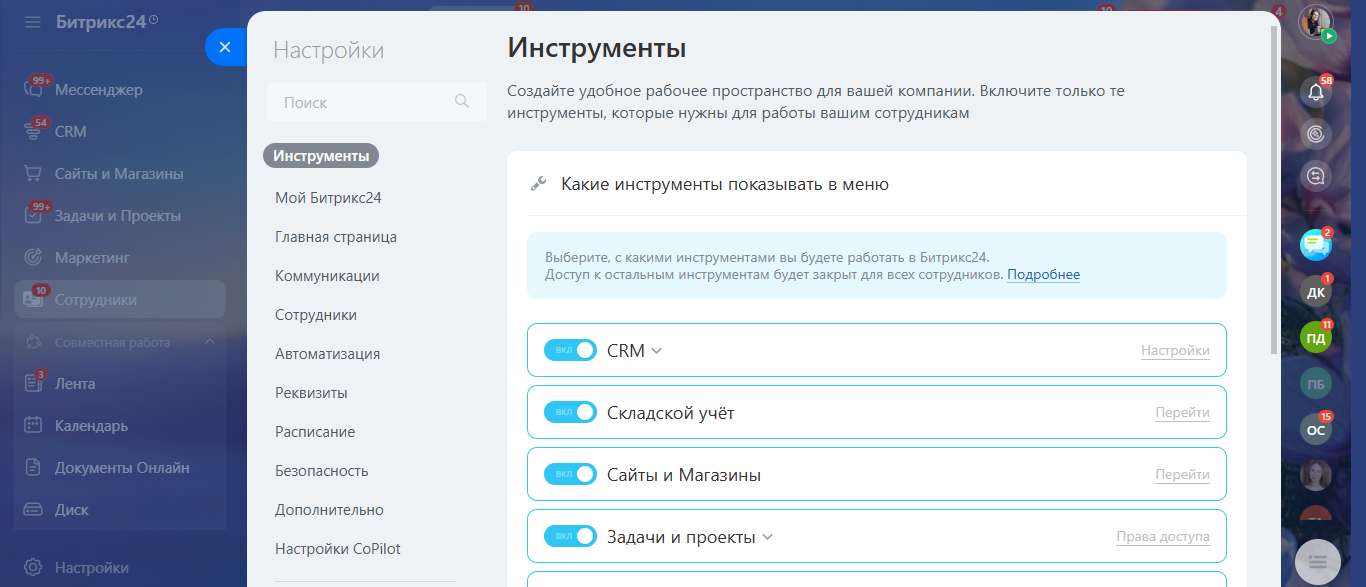Click the Календарь calendar icon
This screenshot has height=587, width=1366.
33,426
